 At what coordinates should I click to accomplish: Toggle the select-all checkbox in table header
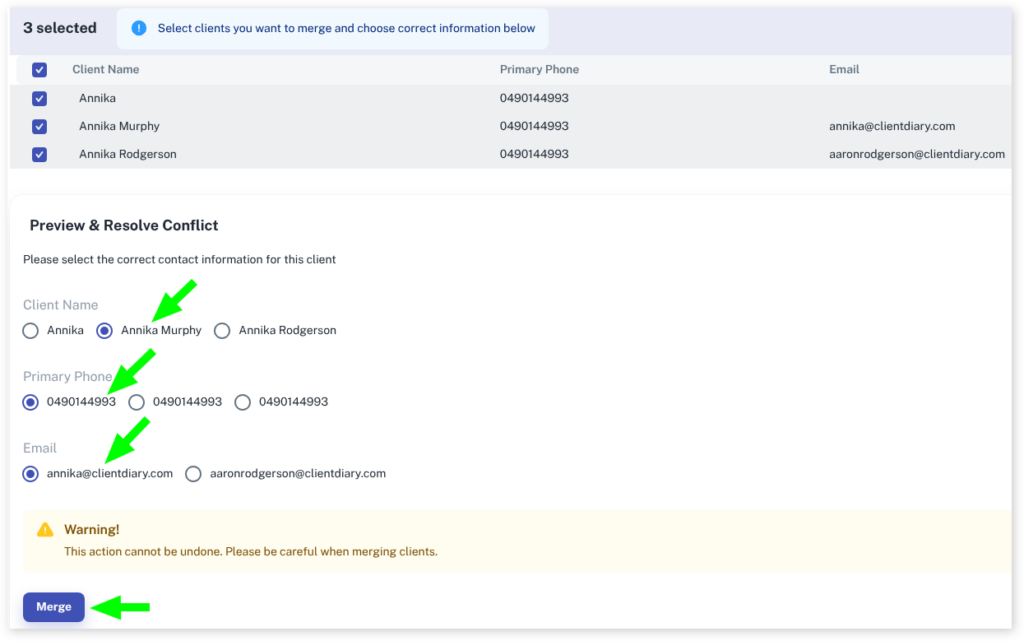tap(39, 70)
